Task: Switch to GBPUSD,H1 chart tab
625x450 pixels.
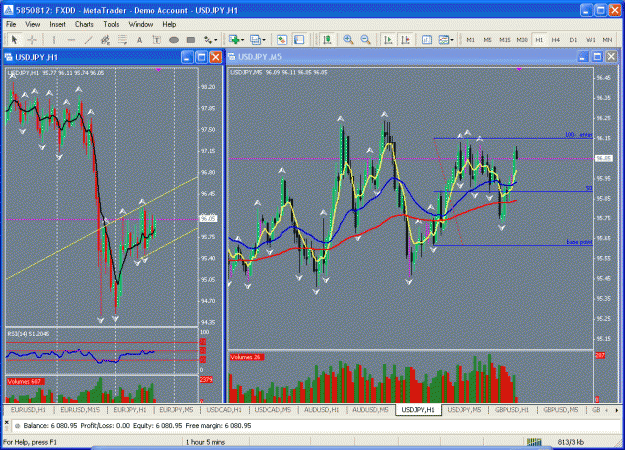Action: [512, 410]
